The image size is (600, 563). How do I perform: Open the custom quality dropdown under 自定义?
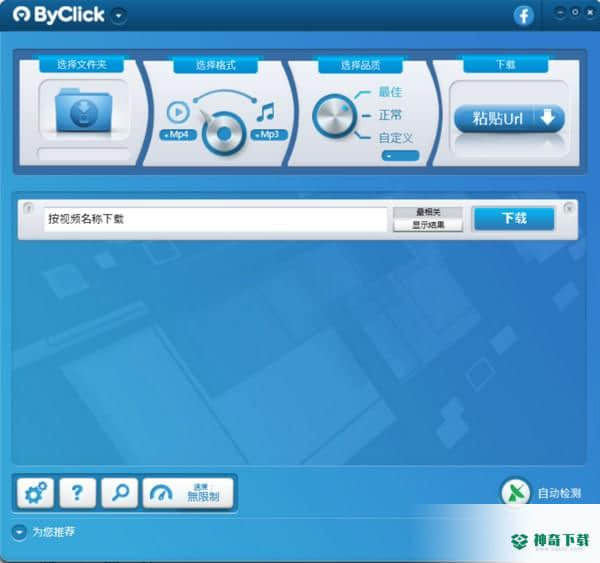(x=400, y=156)
